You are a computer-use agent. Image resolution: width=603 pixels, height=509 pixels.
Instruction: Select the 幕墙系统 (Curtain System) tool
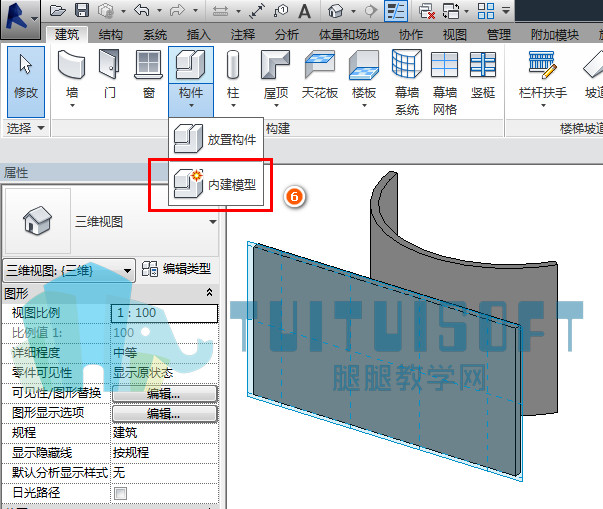[407, 83]
